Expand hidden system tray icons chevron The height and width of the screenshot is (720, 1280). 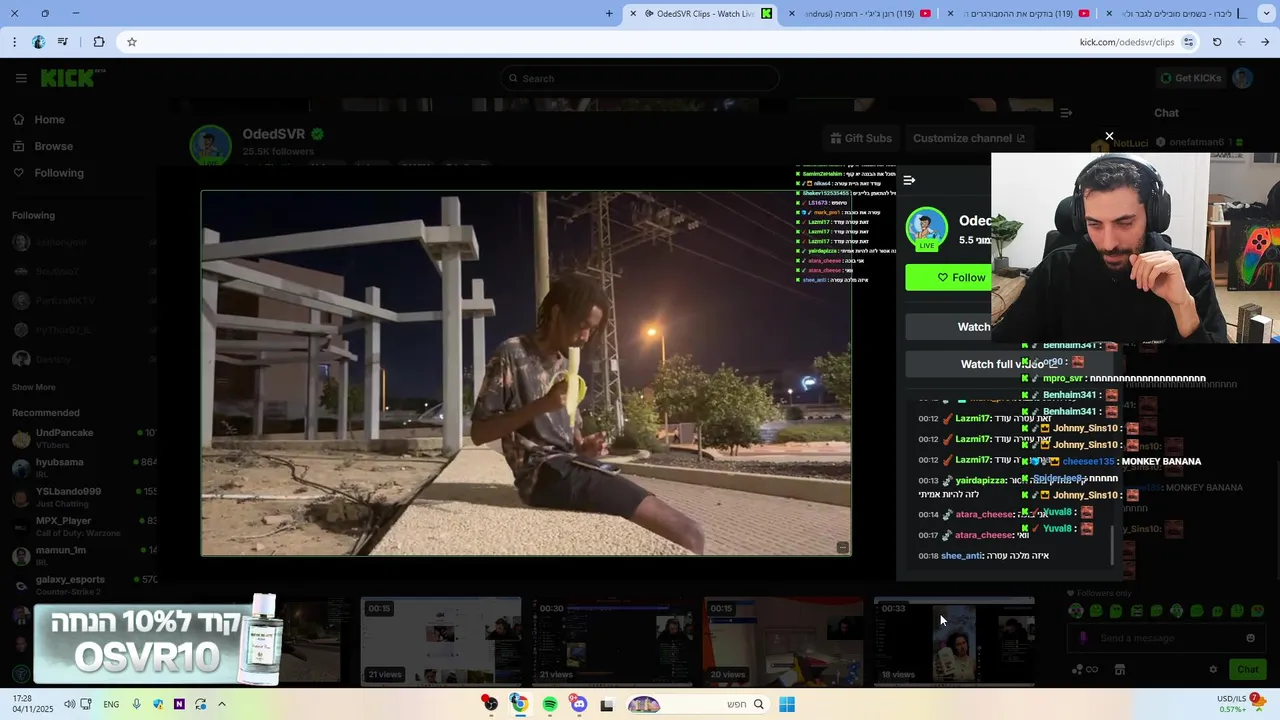coord(222,704)
